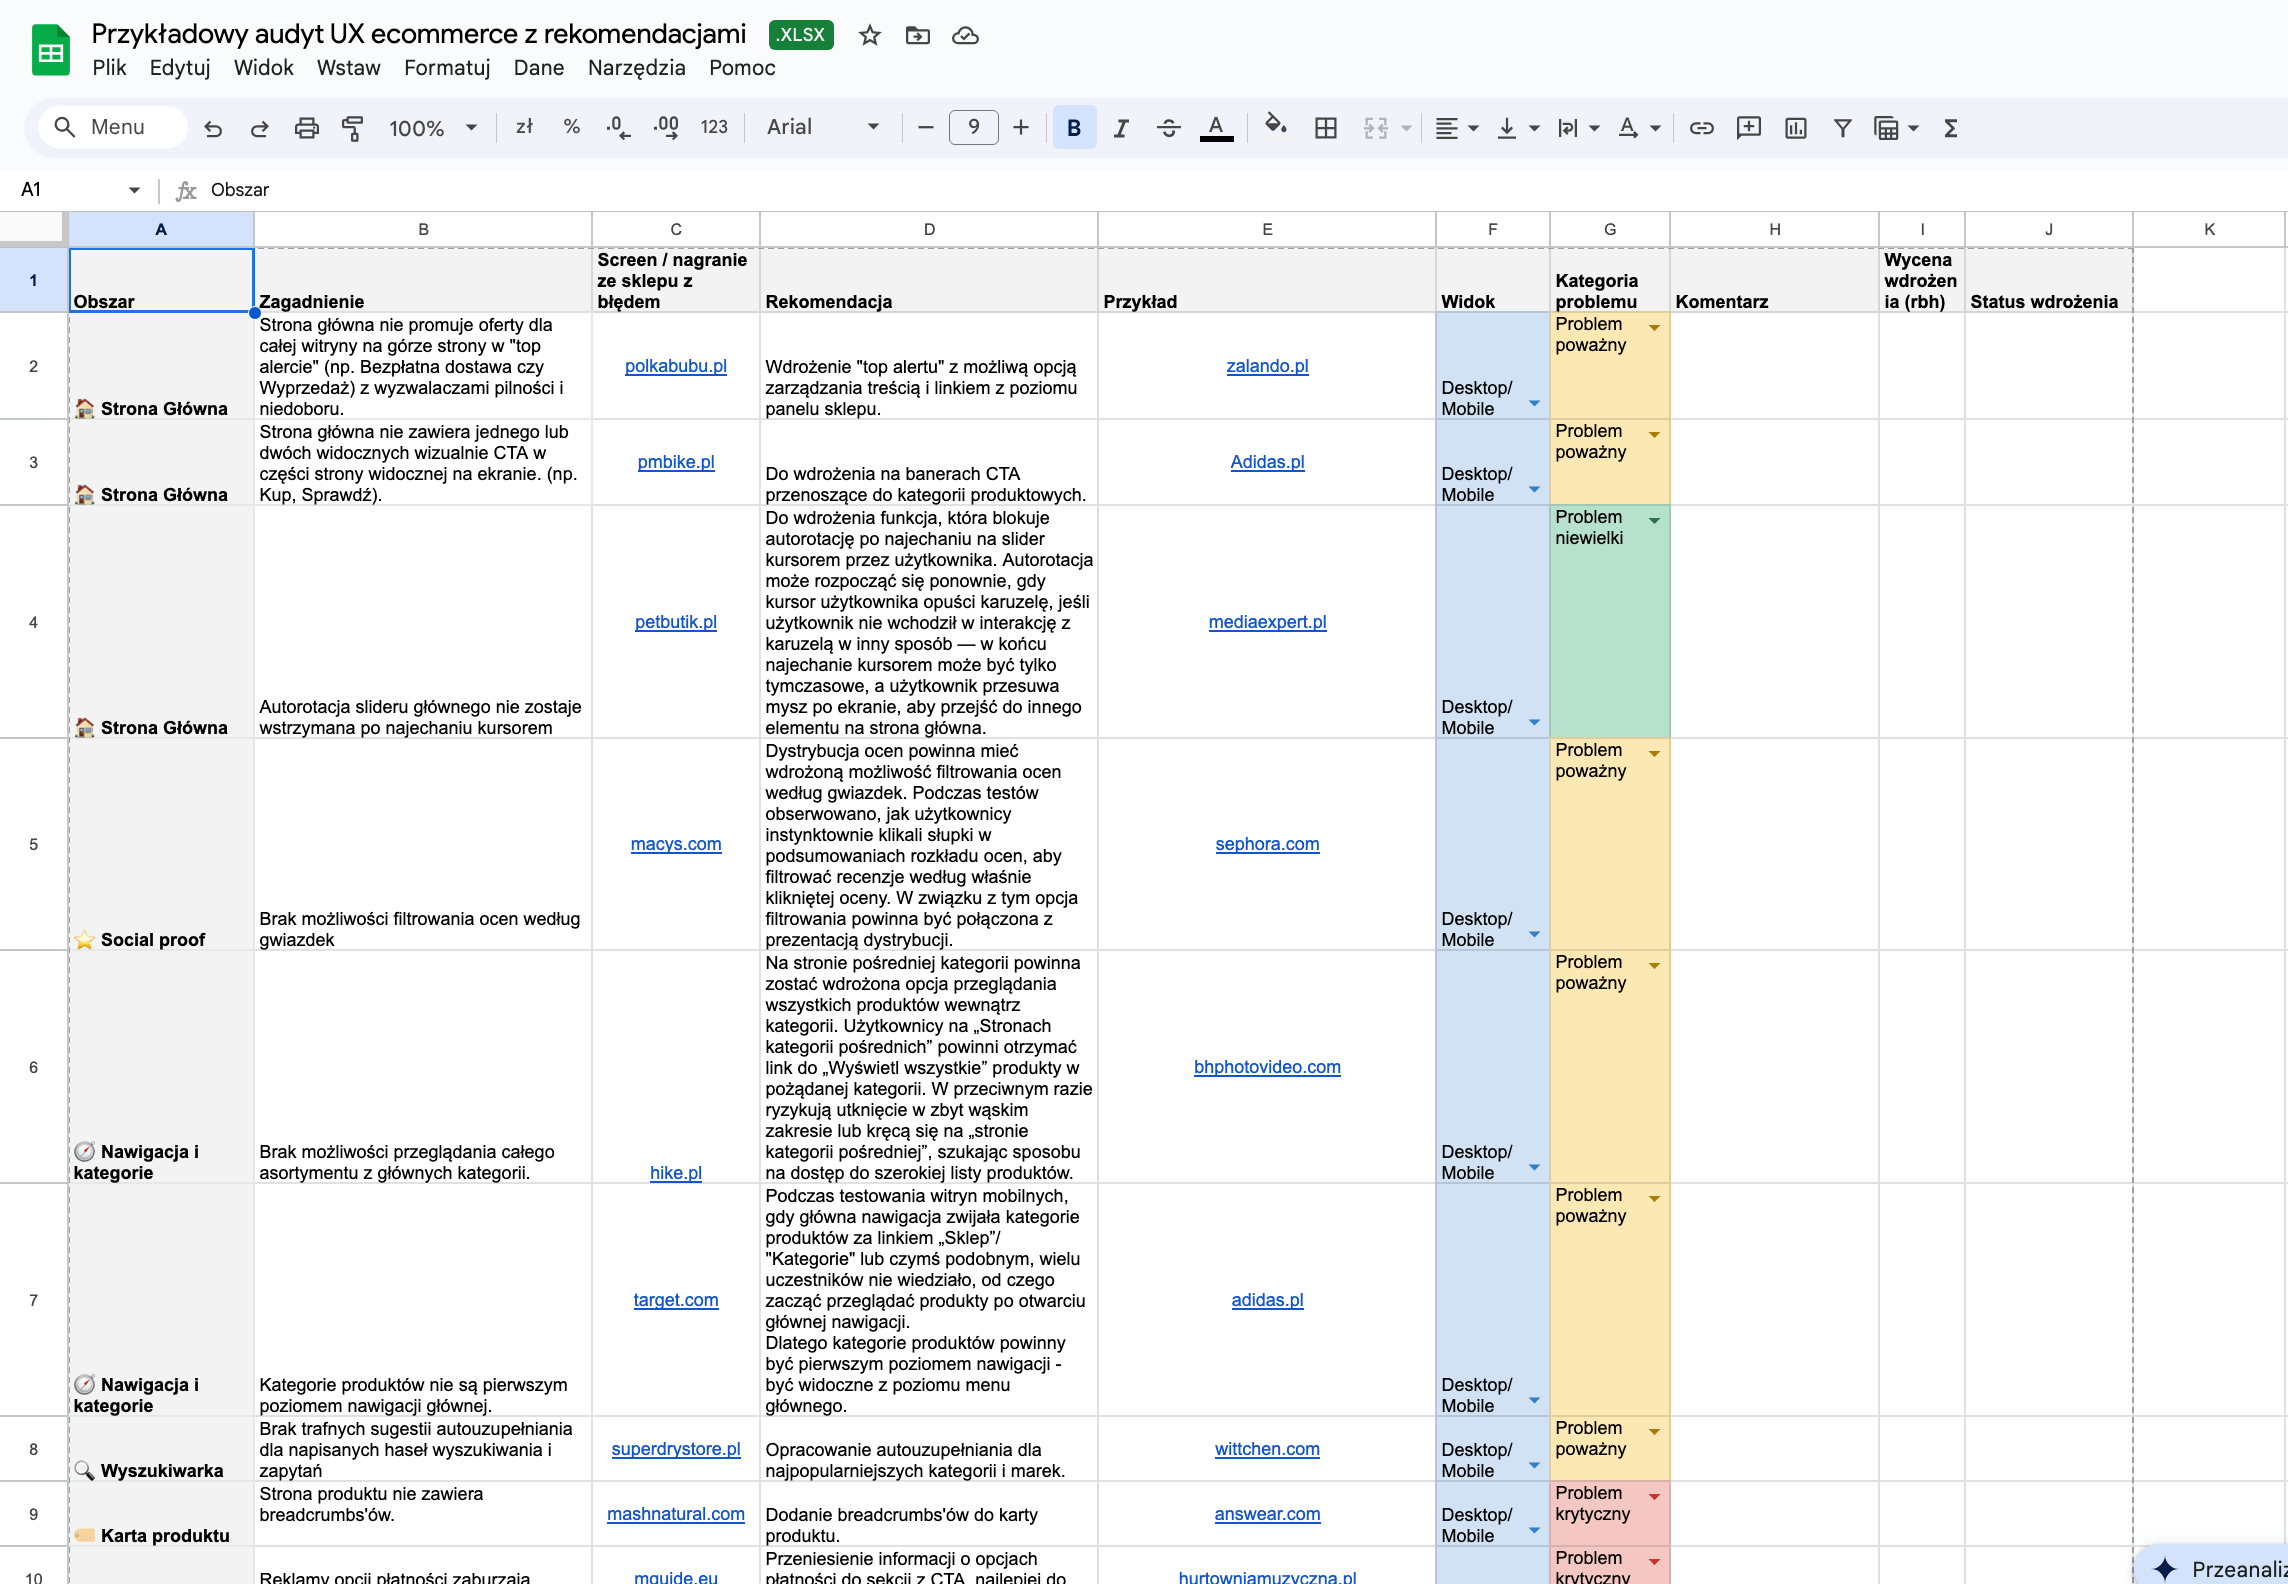Viewport: 2288px width, 1584px height.
Task: Open the sephora.com link
Action: point(1267,844)
